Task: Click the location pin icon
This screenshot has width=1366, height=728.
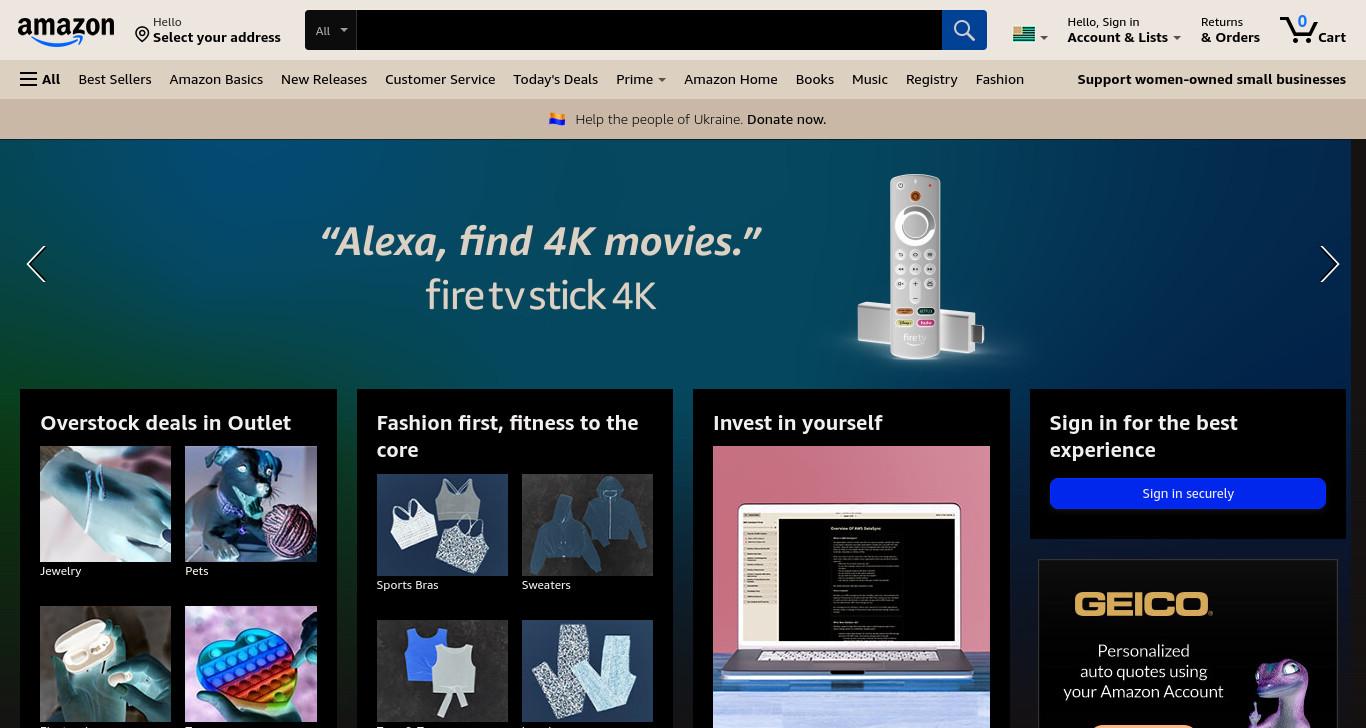Action: [142, 35]
